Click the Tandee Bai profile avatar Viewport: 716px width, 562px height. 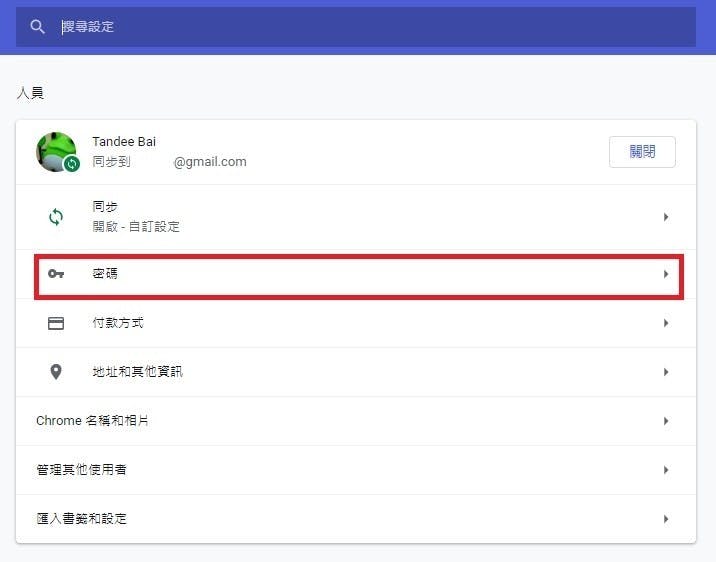coord(56,151)
